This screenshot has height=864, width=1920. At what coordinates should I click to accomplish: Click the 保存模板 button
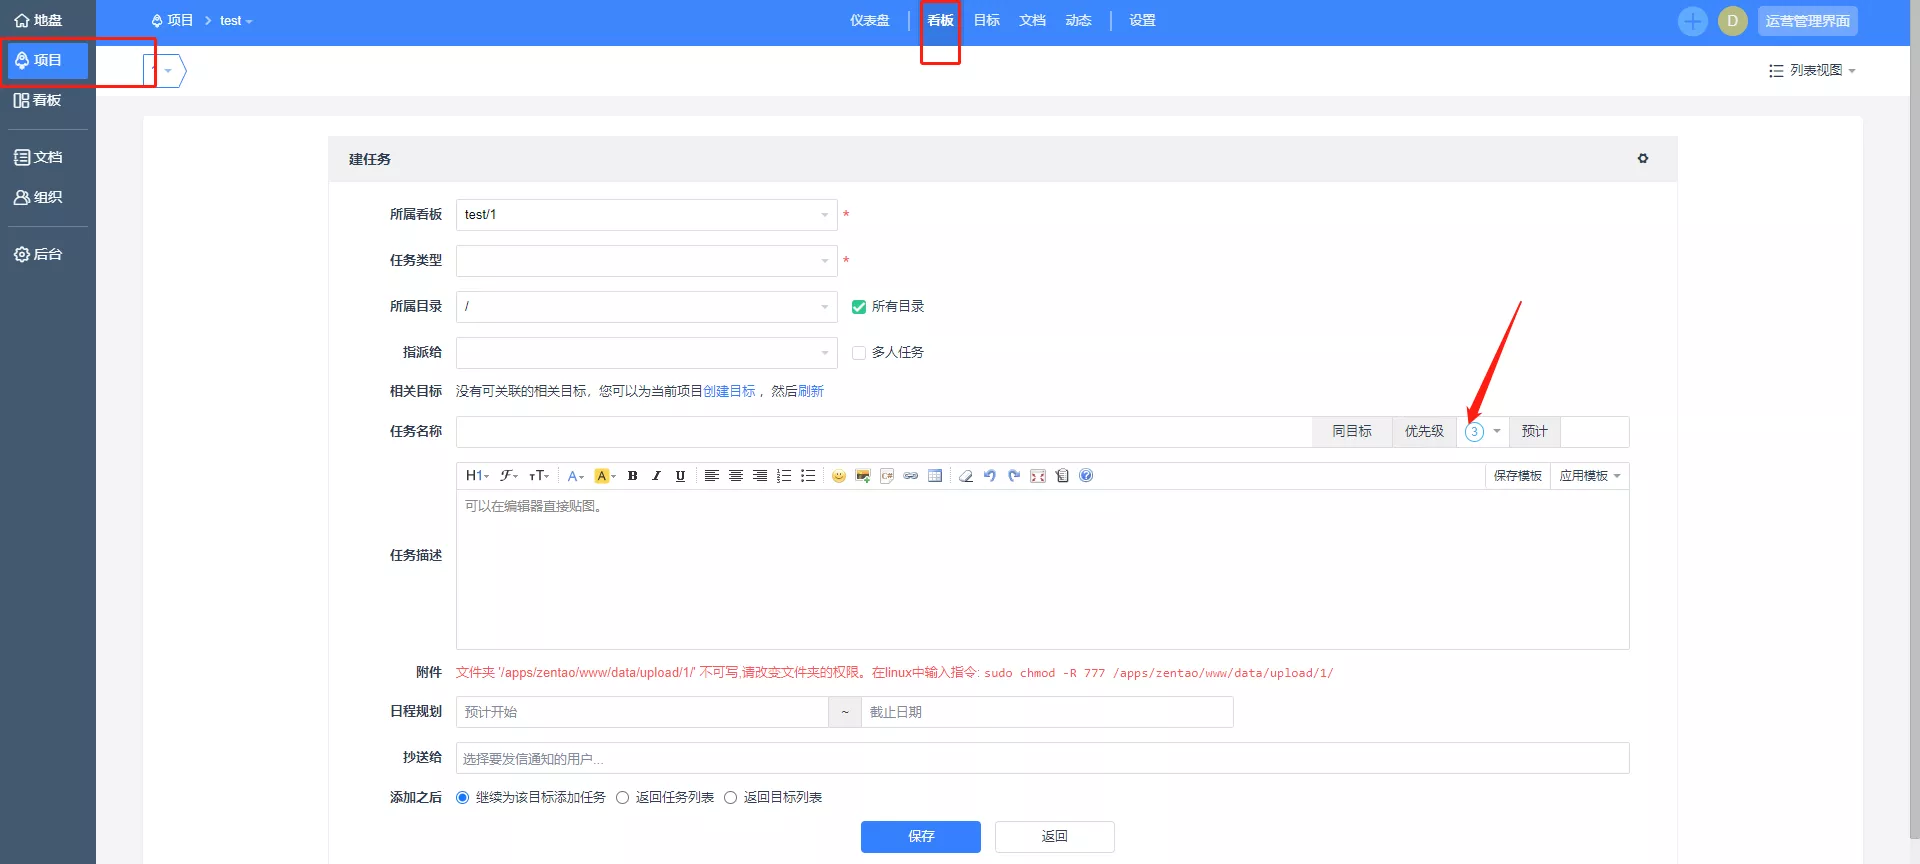[1518, 476]
